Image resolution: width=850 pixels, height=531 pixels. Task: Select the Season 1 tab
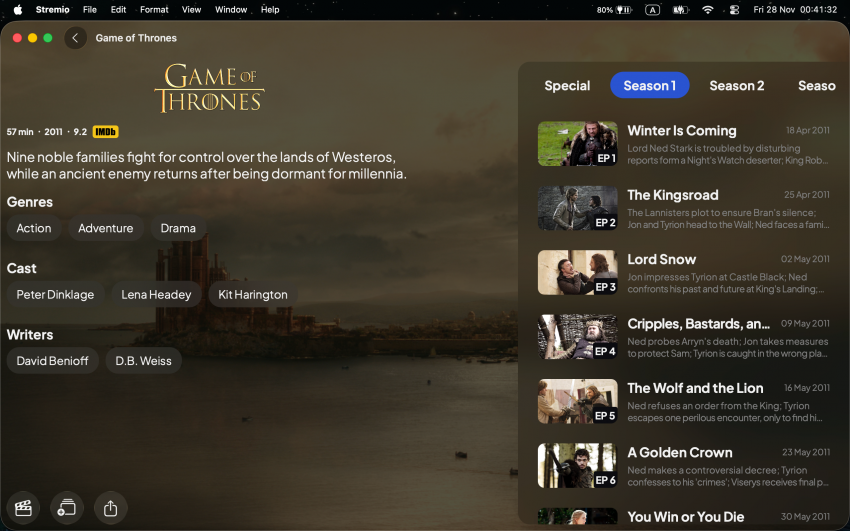coord(649,86)
